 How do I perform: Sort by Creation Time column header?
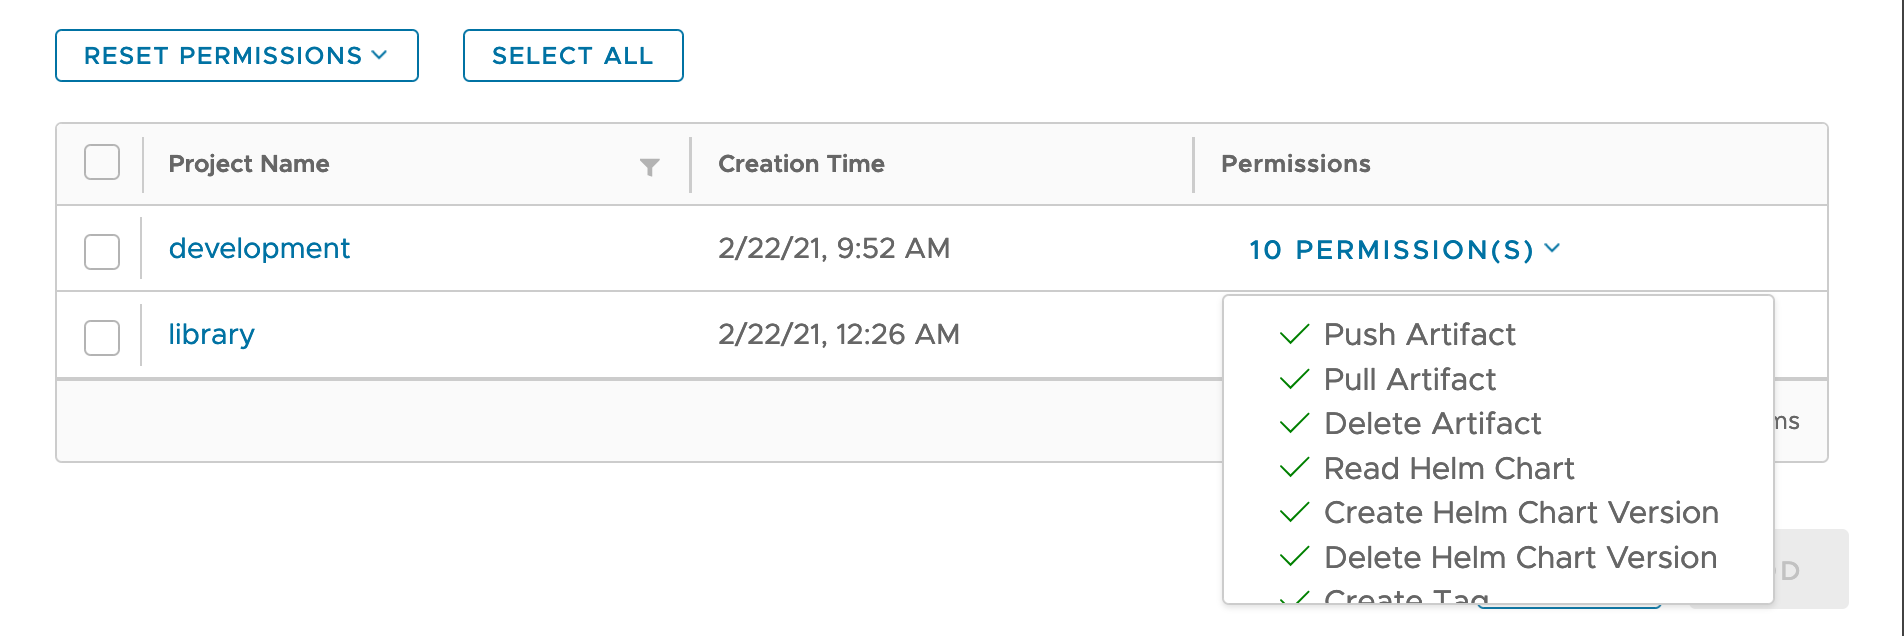(801, 164)
